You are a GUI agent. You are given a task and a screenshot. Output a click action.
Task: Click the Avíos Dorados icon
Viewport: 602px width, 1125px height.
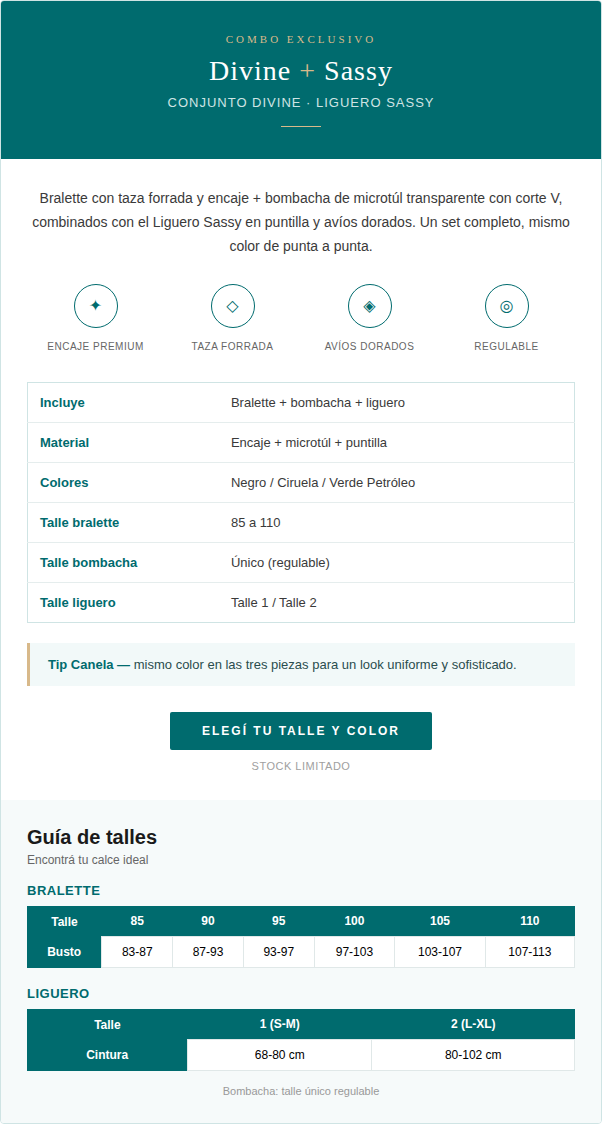point(370,306)
